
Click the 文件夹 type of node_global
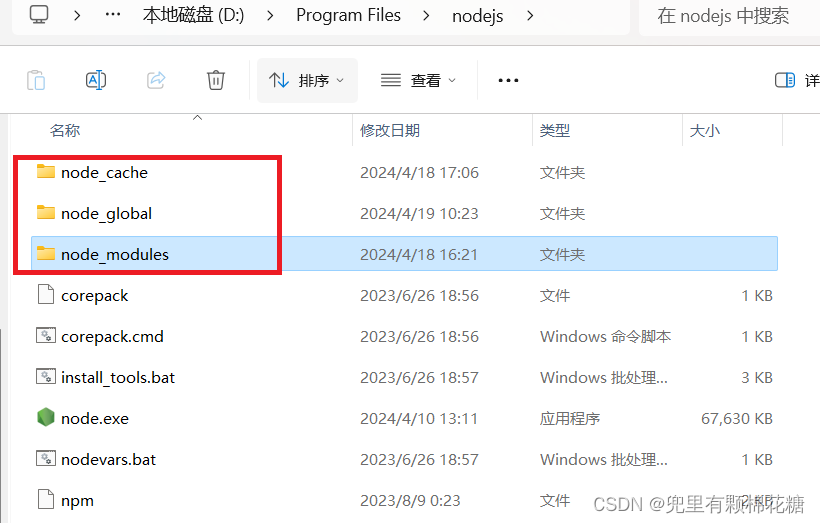(x=562, y=213)
